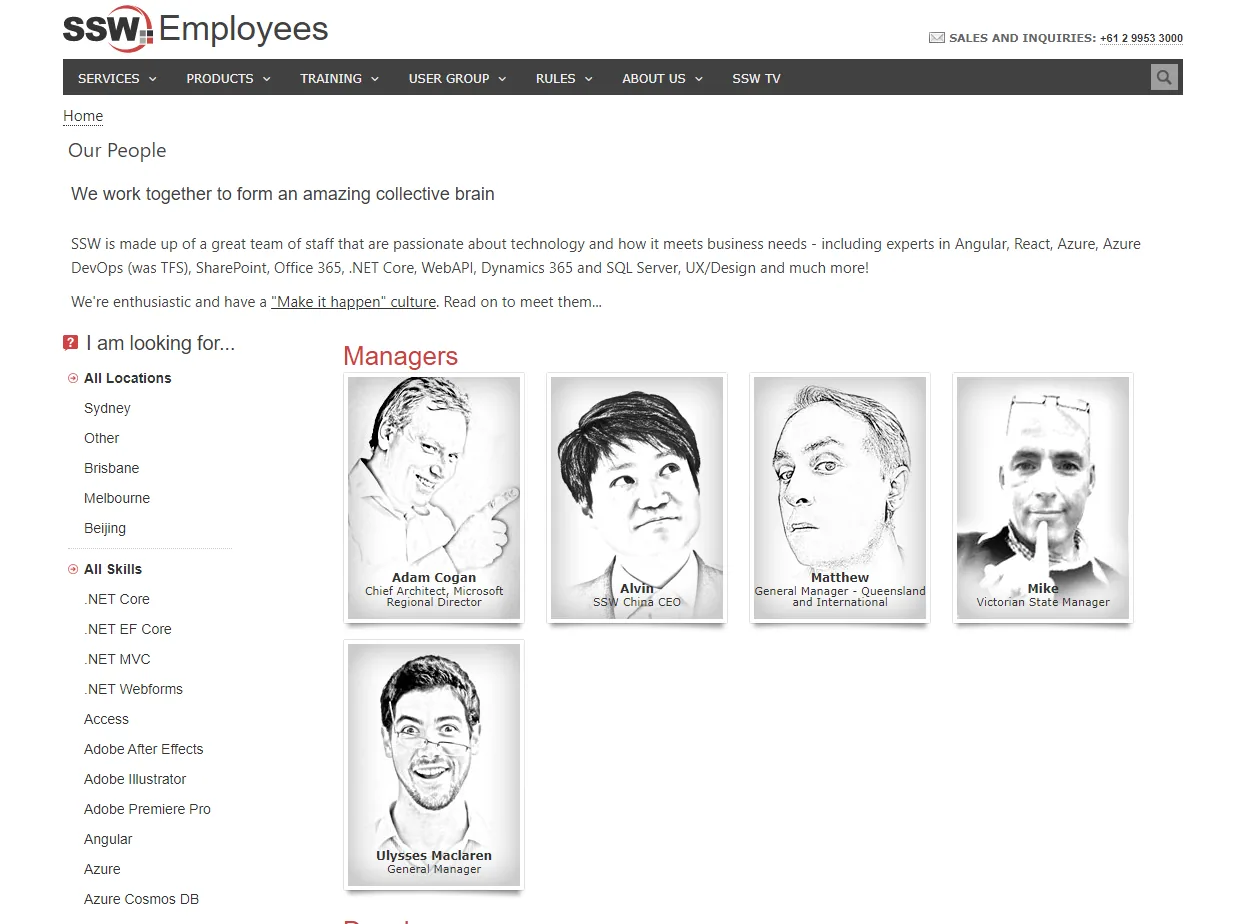This screenshot has width=1246, height=924.
Task: Open Alvin's SSW China CEO card
Action: click(x=637, y=498)
